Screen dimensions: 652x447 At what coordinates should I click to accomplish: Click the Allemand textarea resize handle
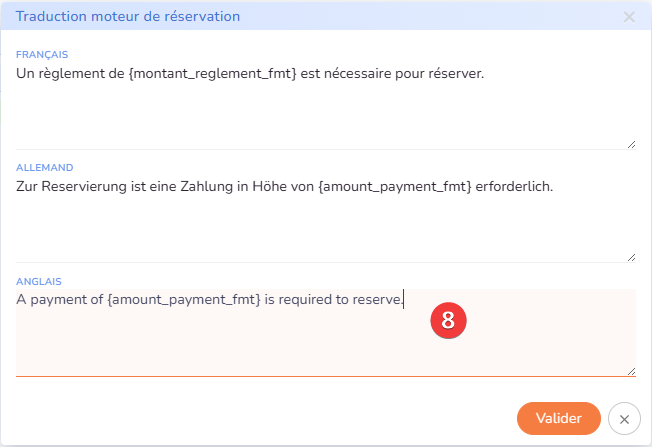[x=631, y=257]
